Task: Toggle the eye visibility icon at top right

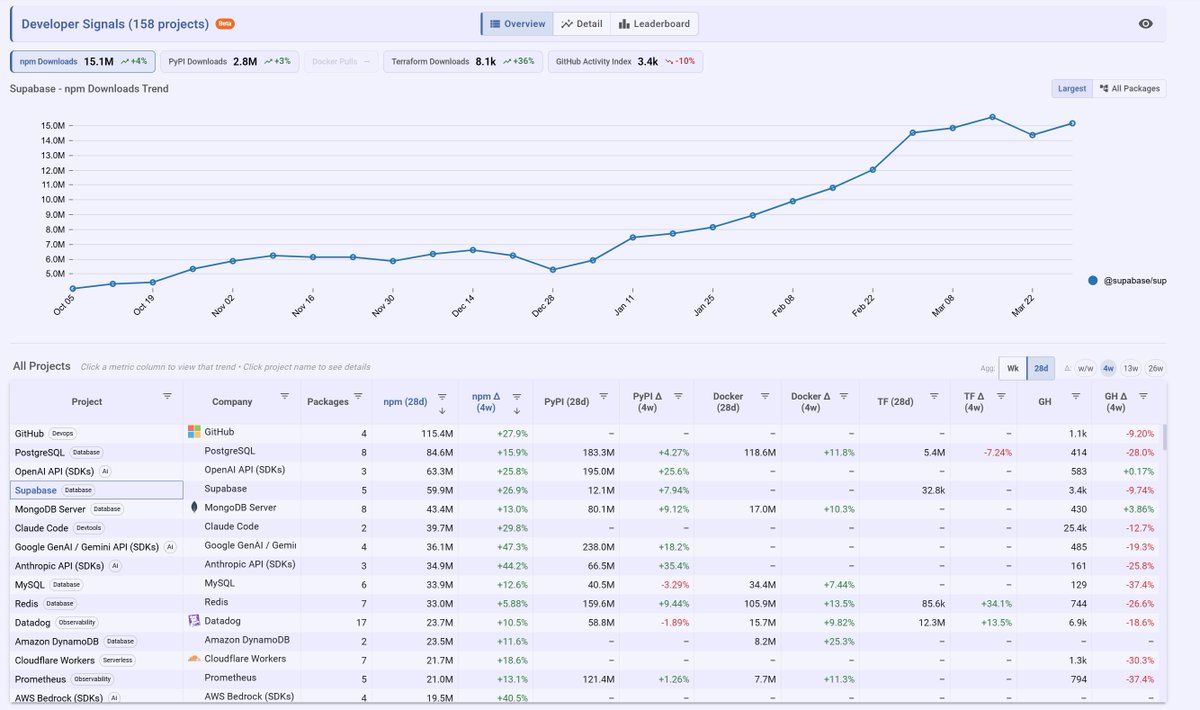Action: (1146, 24)
